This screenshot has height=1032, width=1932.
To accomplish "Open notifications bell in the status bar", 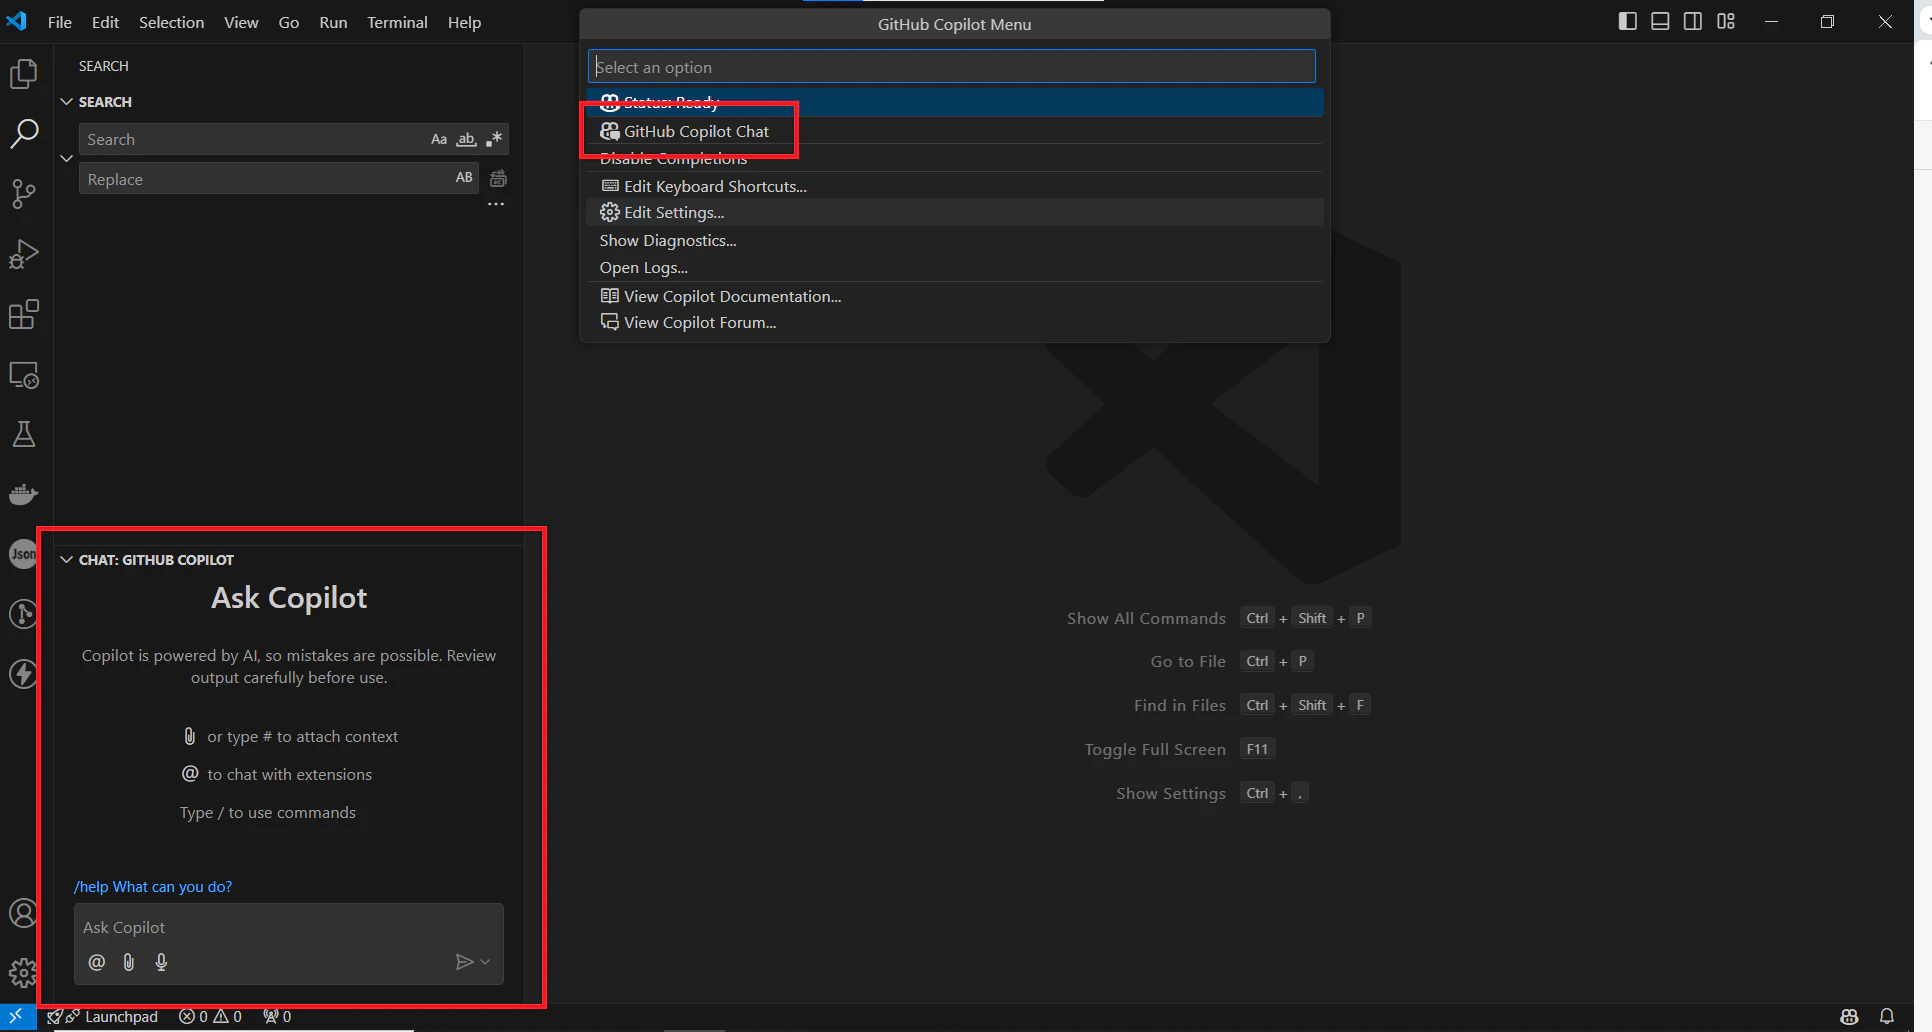I will click(x=1887, y=1016).
